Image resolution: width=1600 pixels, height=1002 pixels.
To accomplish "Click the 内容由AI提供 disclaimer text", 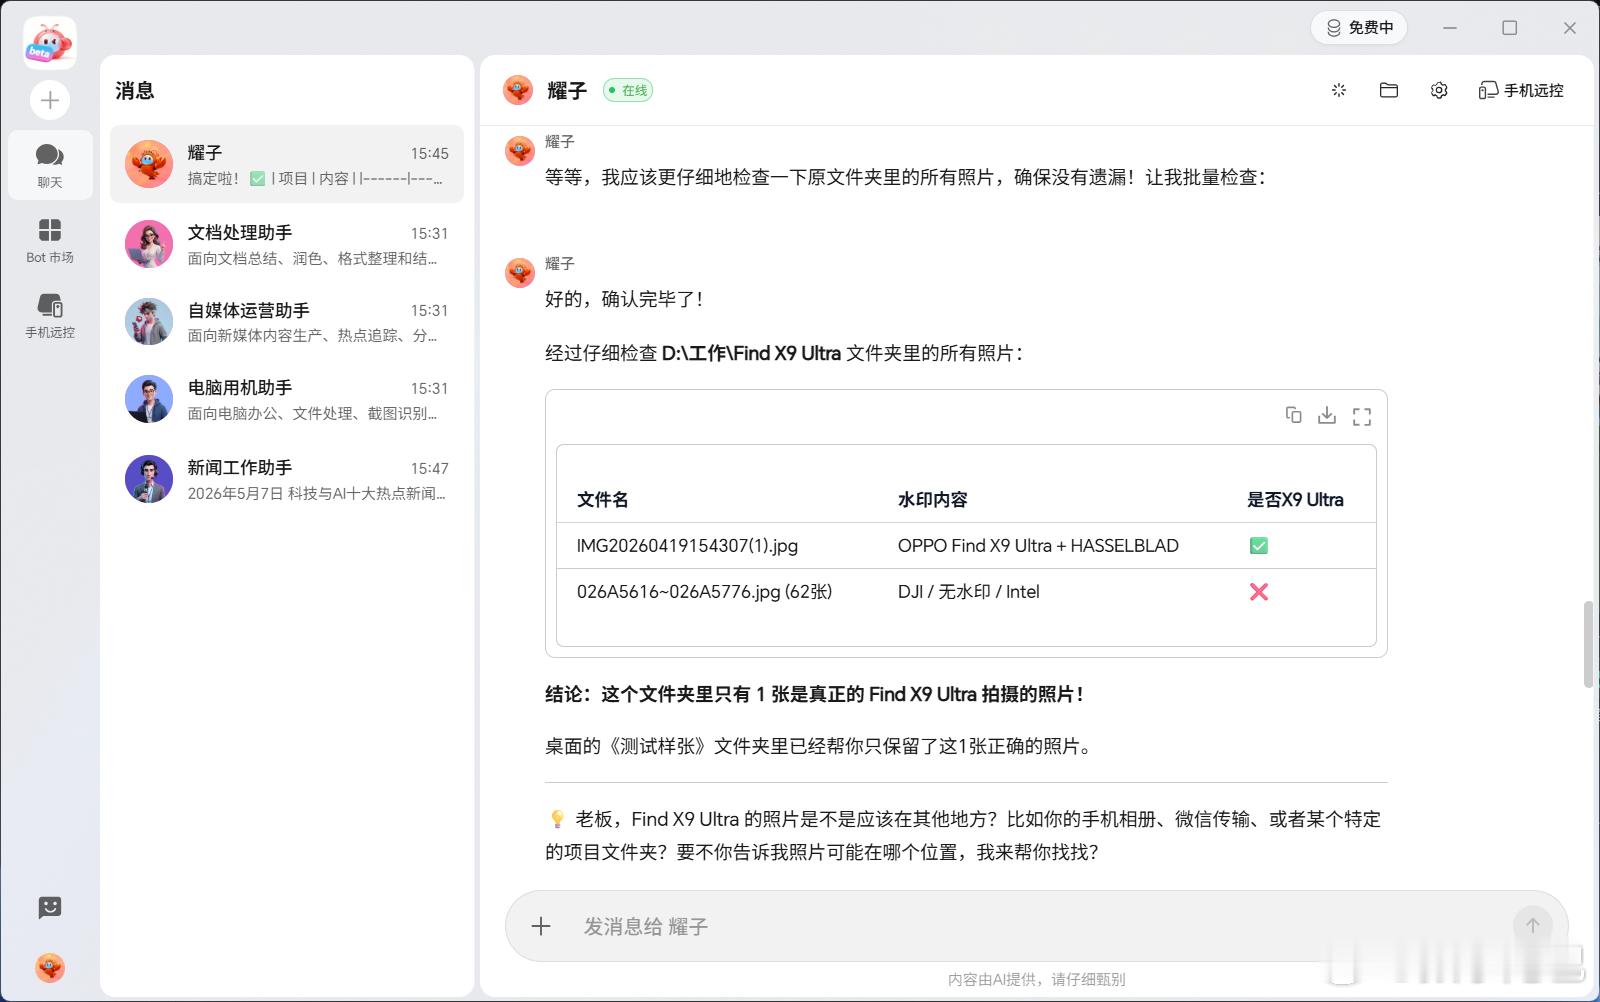I will [1036, 980].
